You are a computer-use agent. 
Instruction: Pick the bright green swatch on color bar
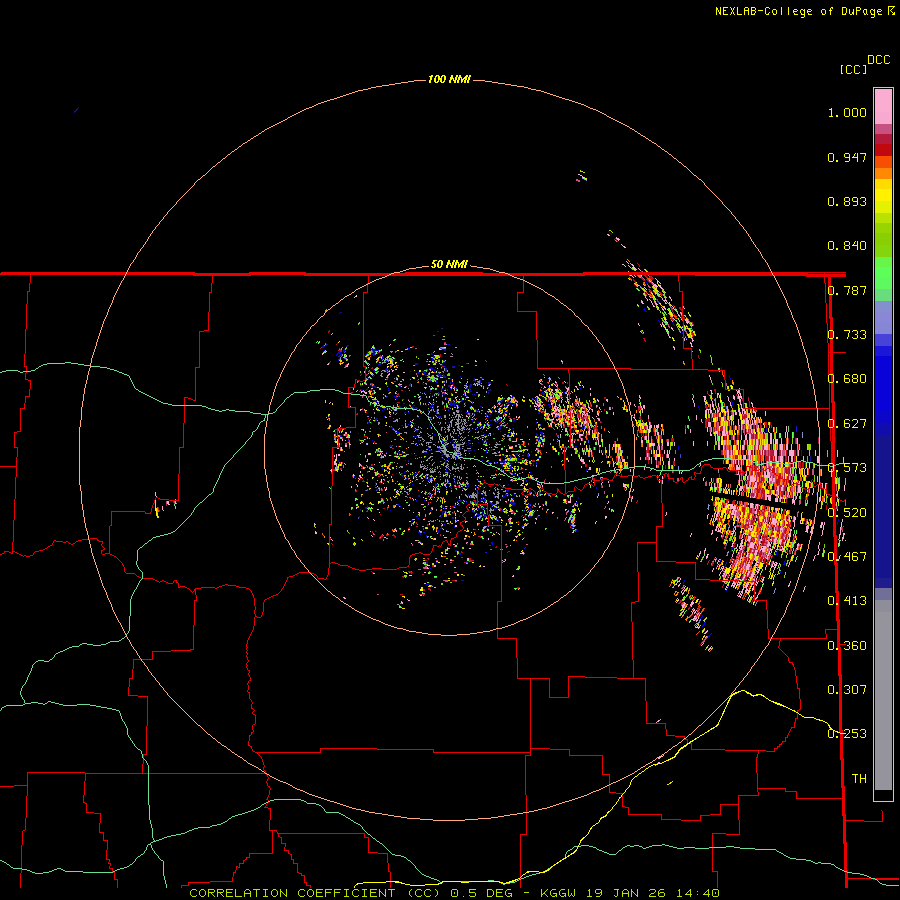click(883, 273)
